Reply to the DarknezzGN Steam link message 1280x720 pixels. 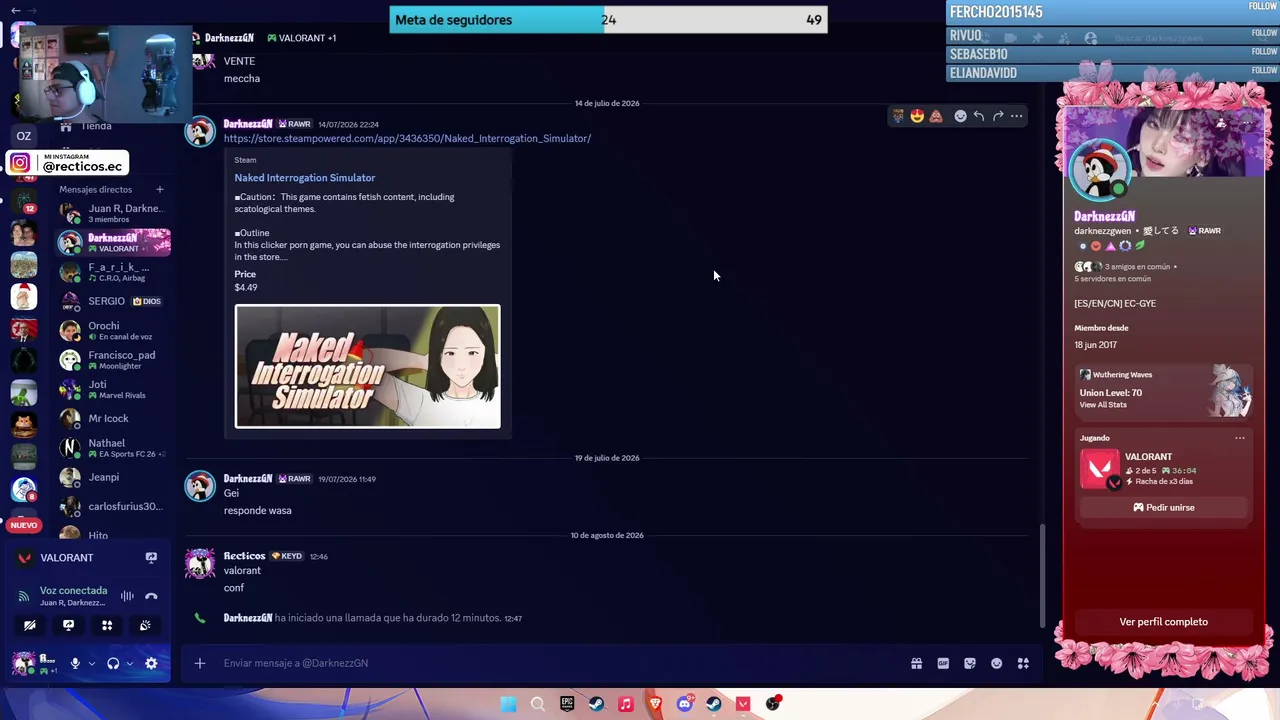coord(979,116)
